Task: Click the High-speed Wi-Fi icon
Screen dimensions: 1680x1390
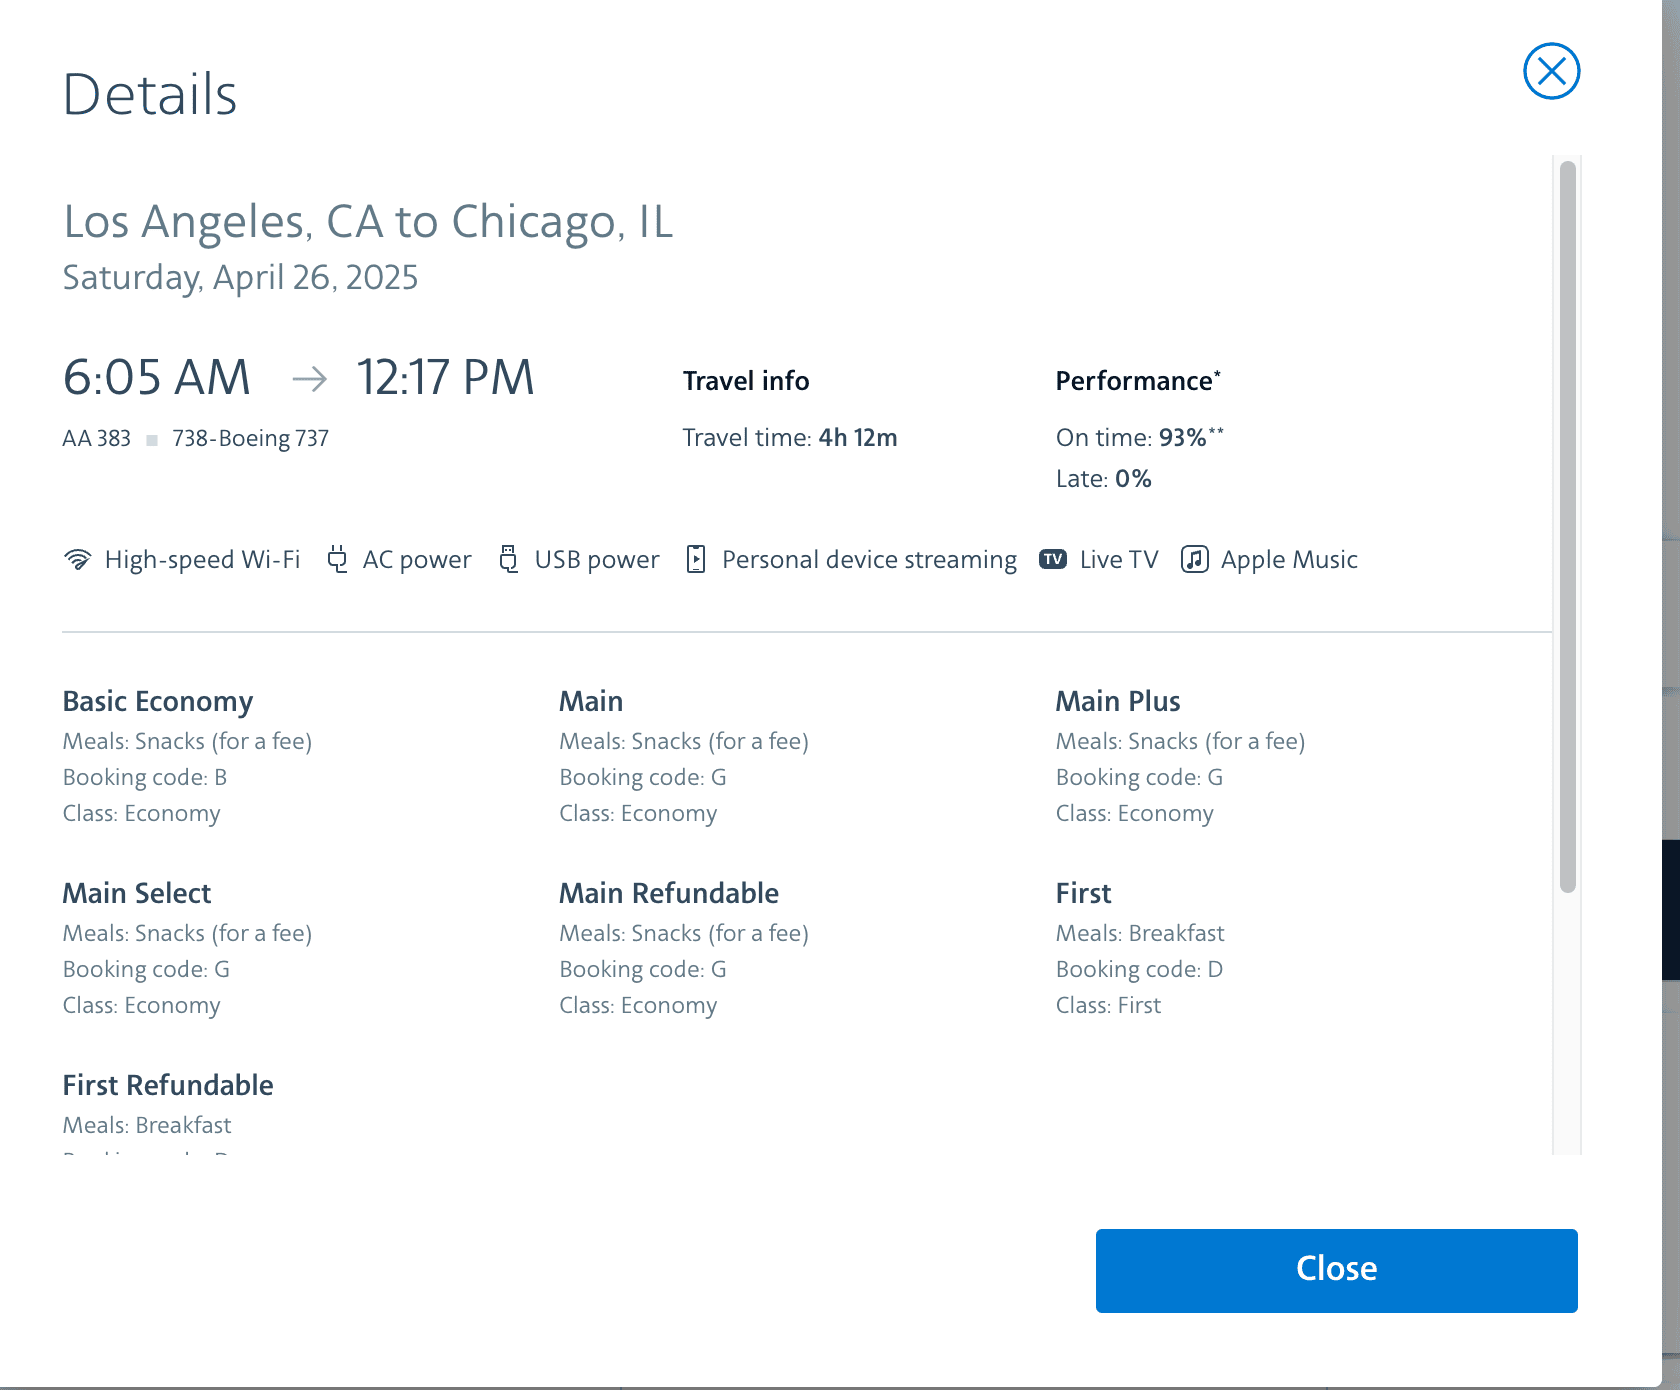Action: 77,559
